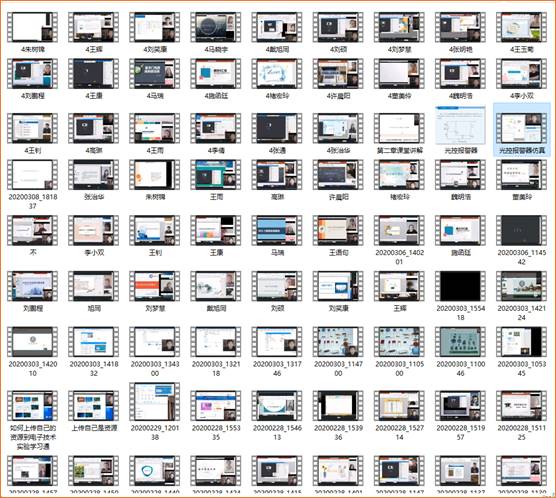
Task: Select the 光控报警器 image file
Action: click(460, 130)
